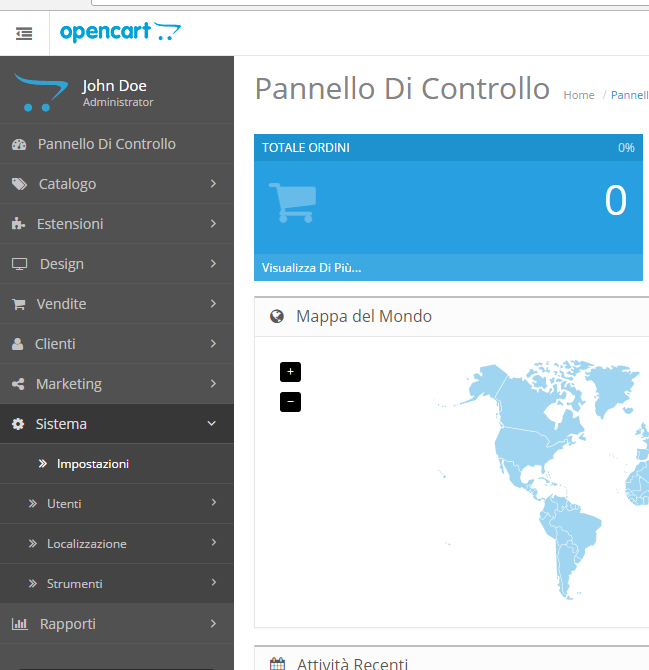Select the Sistema menu item
The height and width of the screenshot is (670, 649).
click(117, 424)
